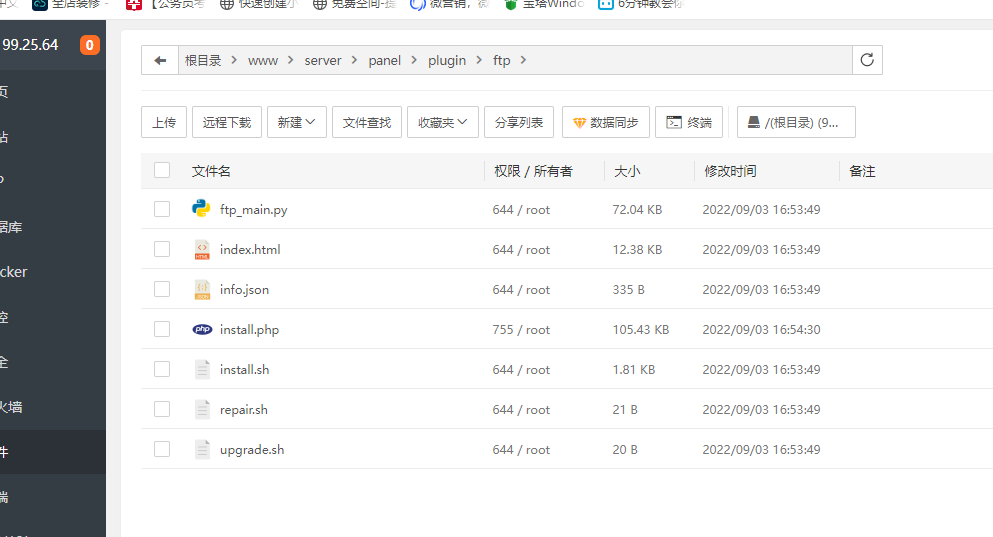The image size is (993, 537).
Task: Open the 分享列表 button
Action: click(x=519, y=122)
